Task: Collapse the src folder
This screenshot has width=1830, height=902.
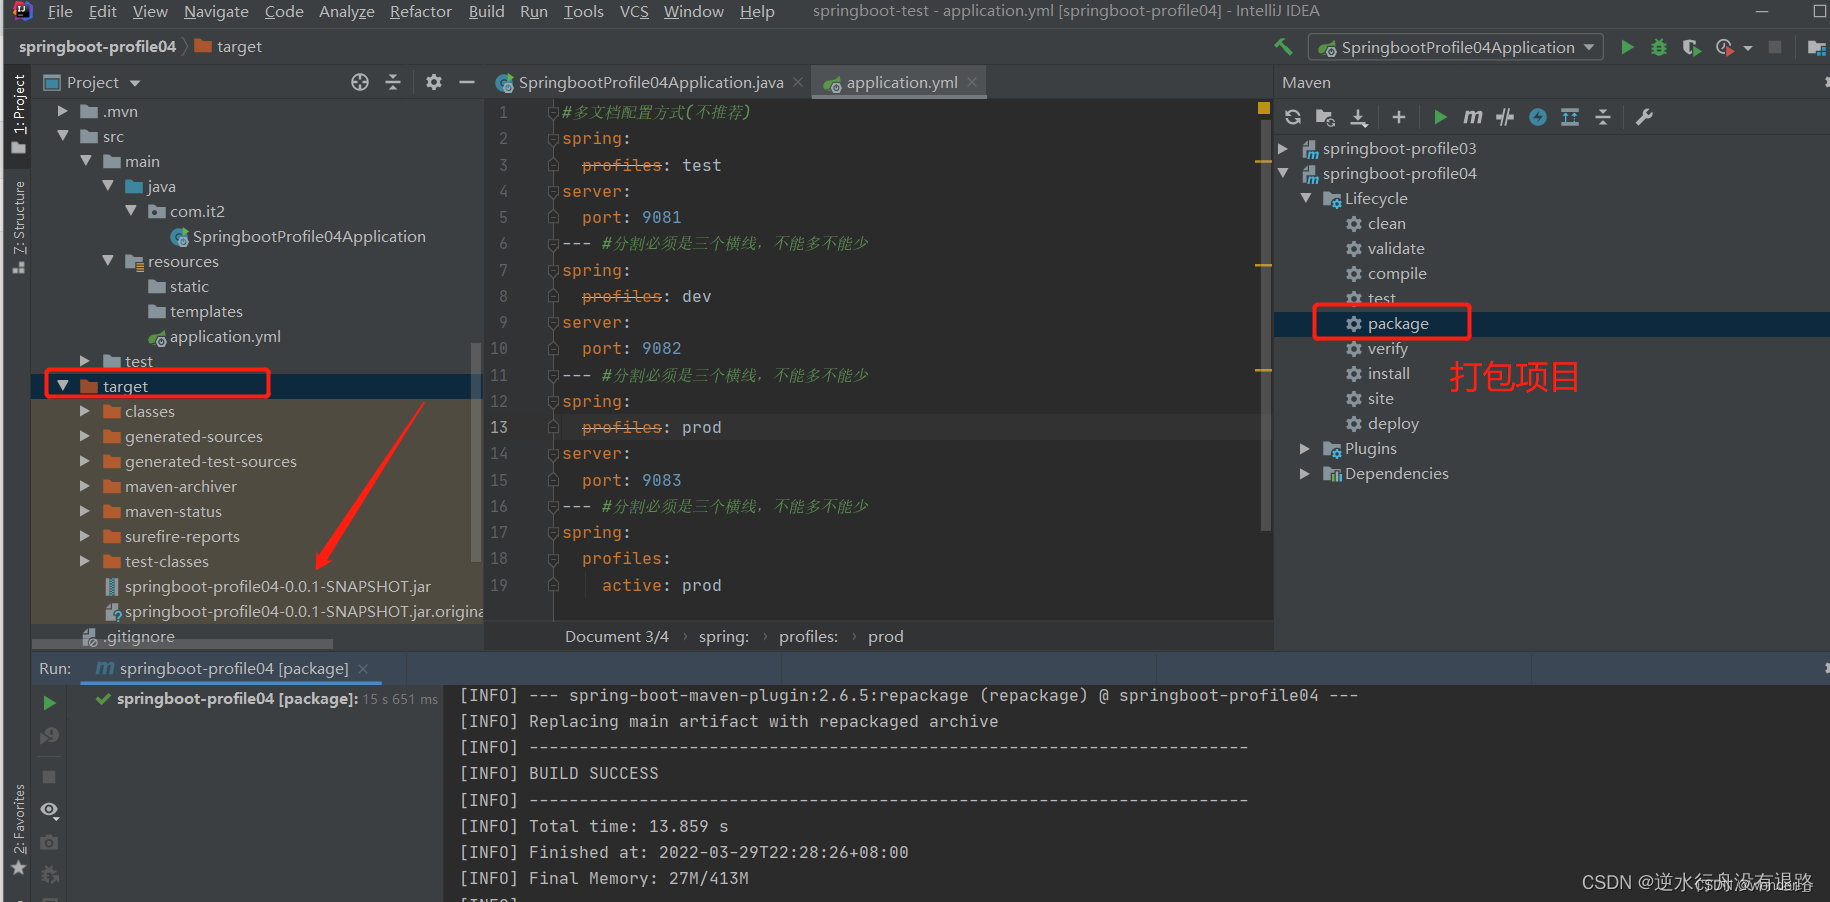Action: [x=62, y=136]
